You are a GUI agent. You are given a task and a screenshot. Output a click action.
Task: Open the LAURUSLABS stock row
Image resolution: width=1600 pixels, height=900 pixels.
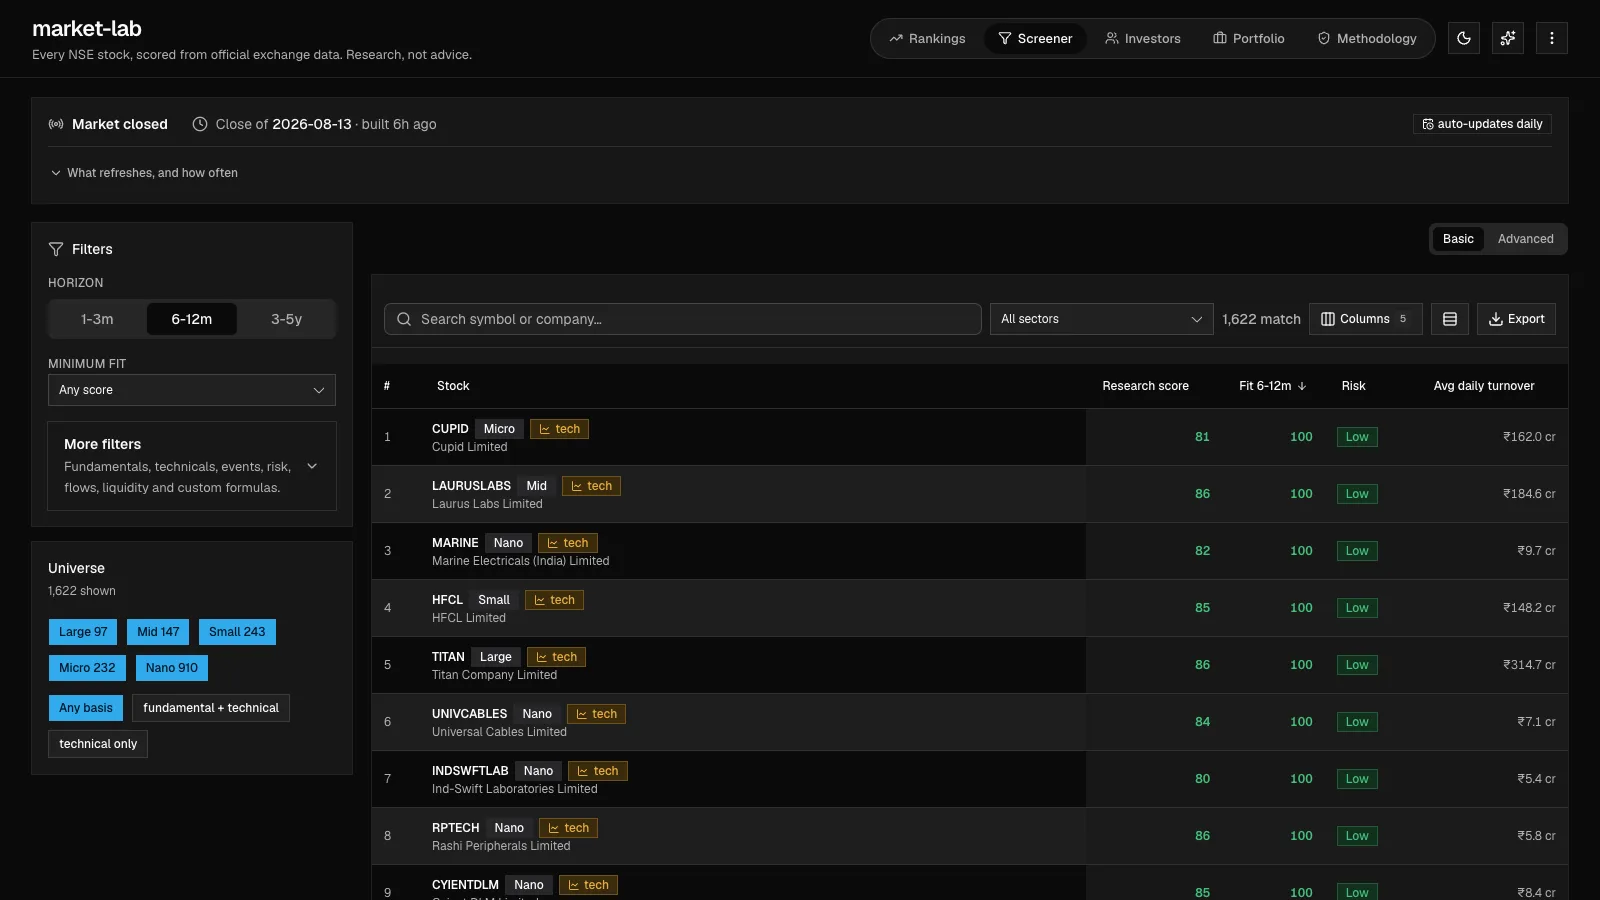pos(970,494)
